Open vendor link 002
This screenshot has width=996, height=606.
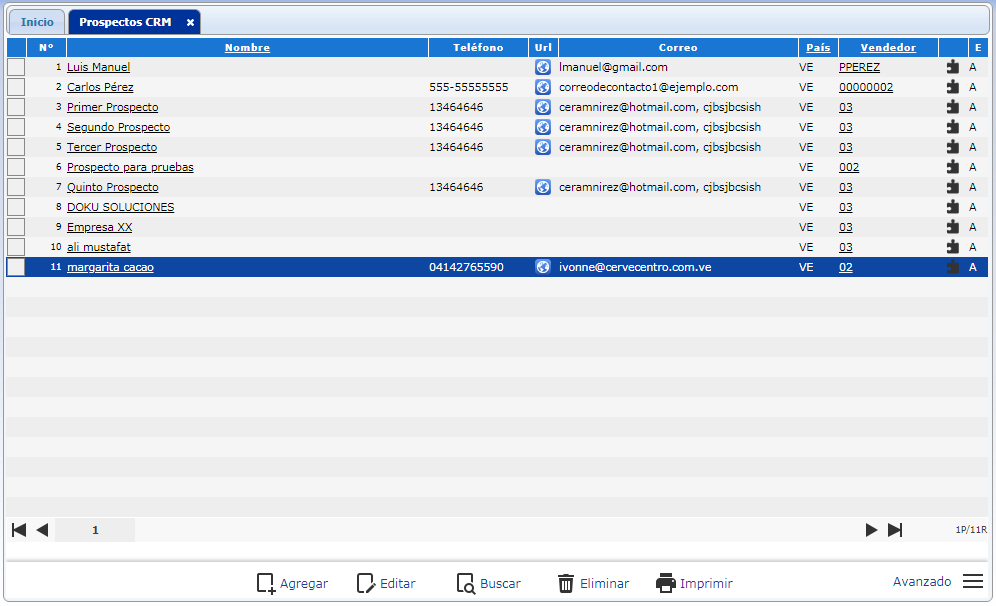coord(849,167)
